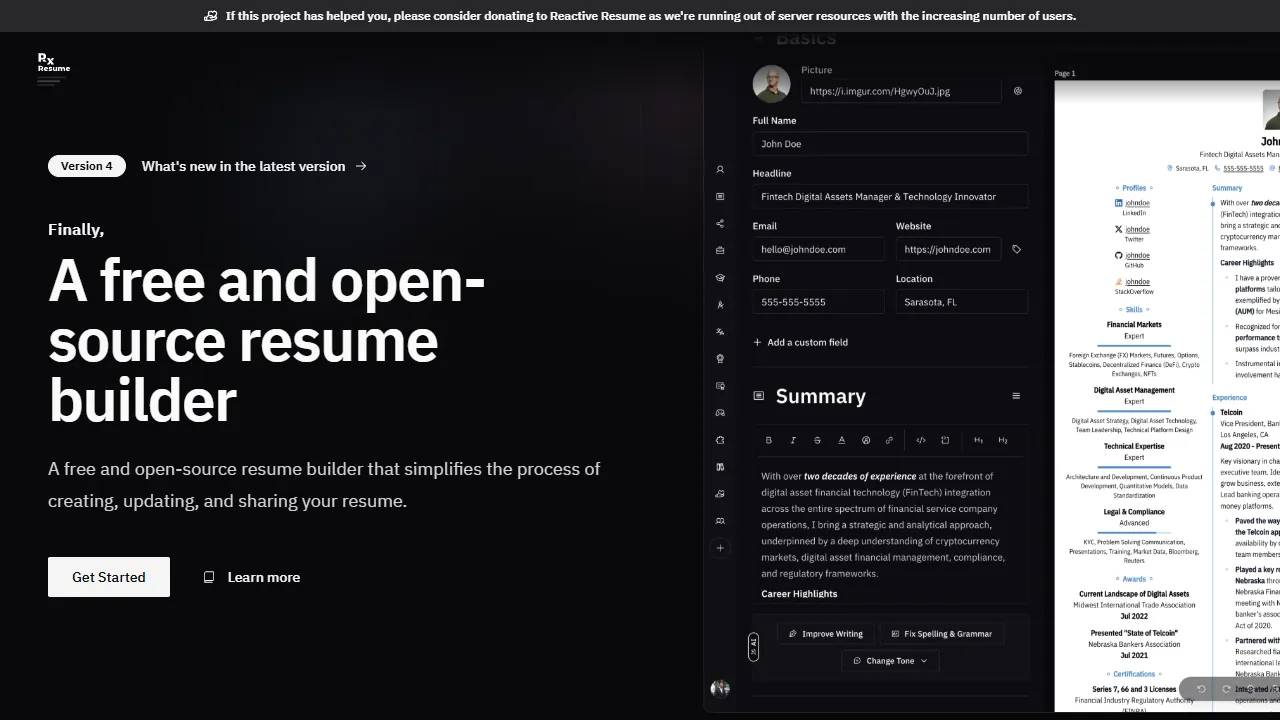This screenshot has height=720, width=1280.
Task: Click the Skills running-person icon in sidebar
Action: (720, 305)
